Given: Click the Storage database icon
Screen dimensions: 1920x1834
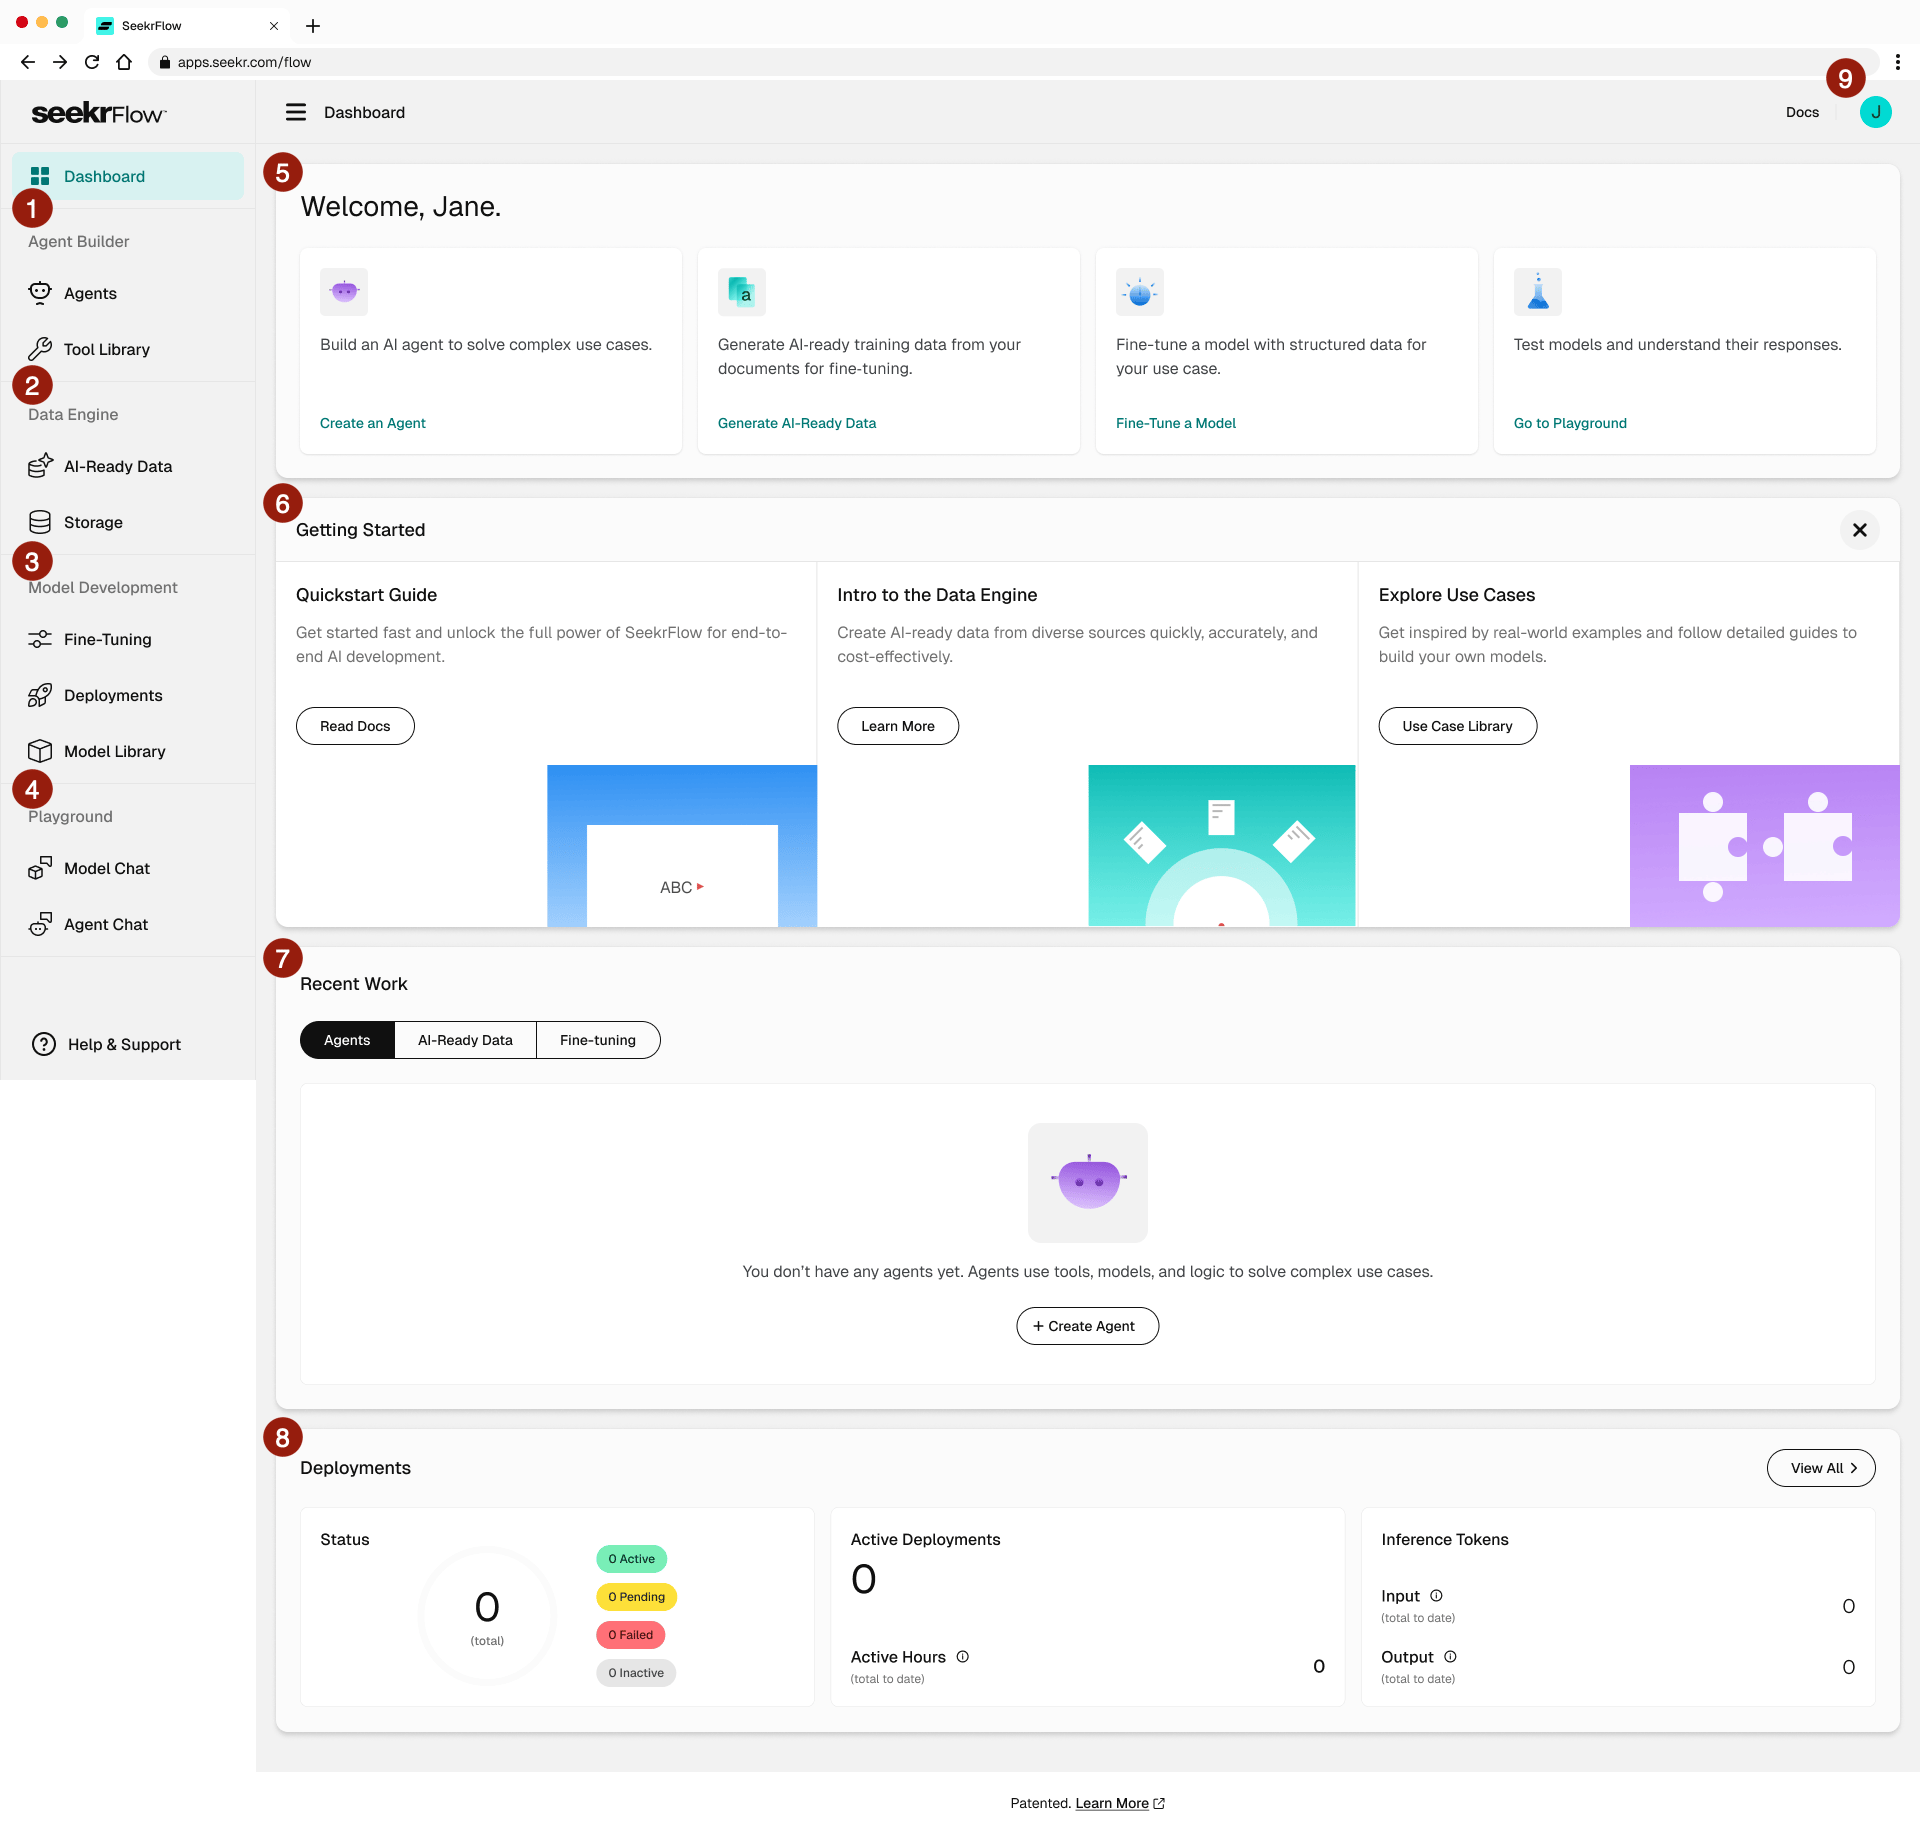Looking at the screenshot, I should (40, 522).
